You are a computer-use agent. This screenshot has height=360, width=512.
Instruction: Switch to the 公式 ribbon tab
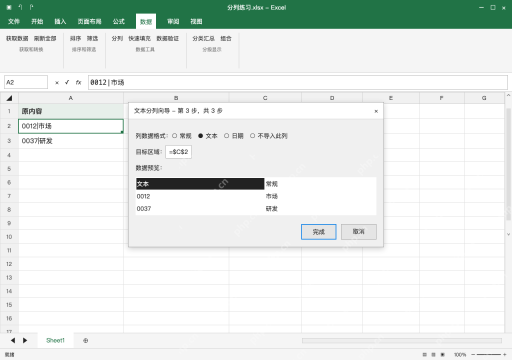coord(119,22)
